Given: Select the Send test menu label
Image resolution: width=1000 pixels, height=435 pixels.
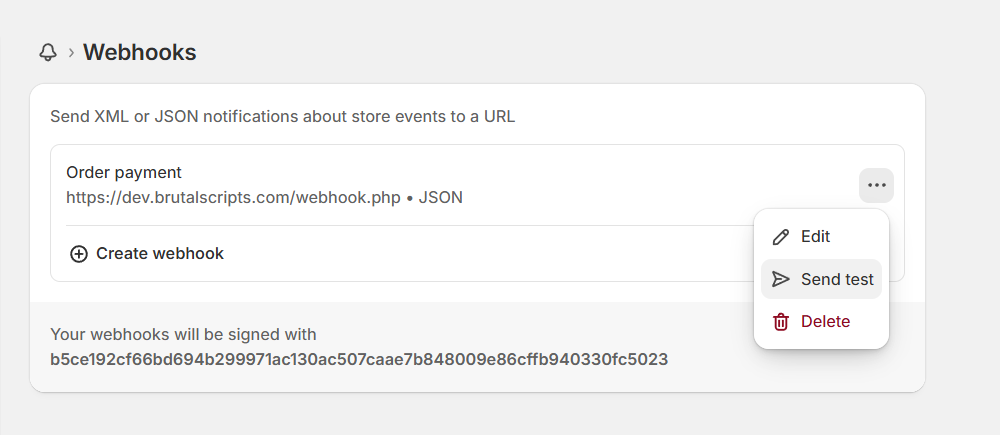Looking at the screenshot, I should click(x=837, y=279).
